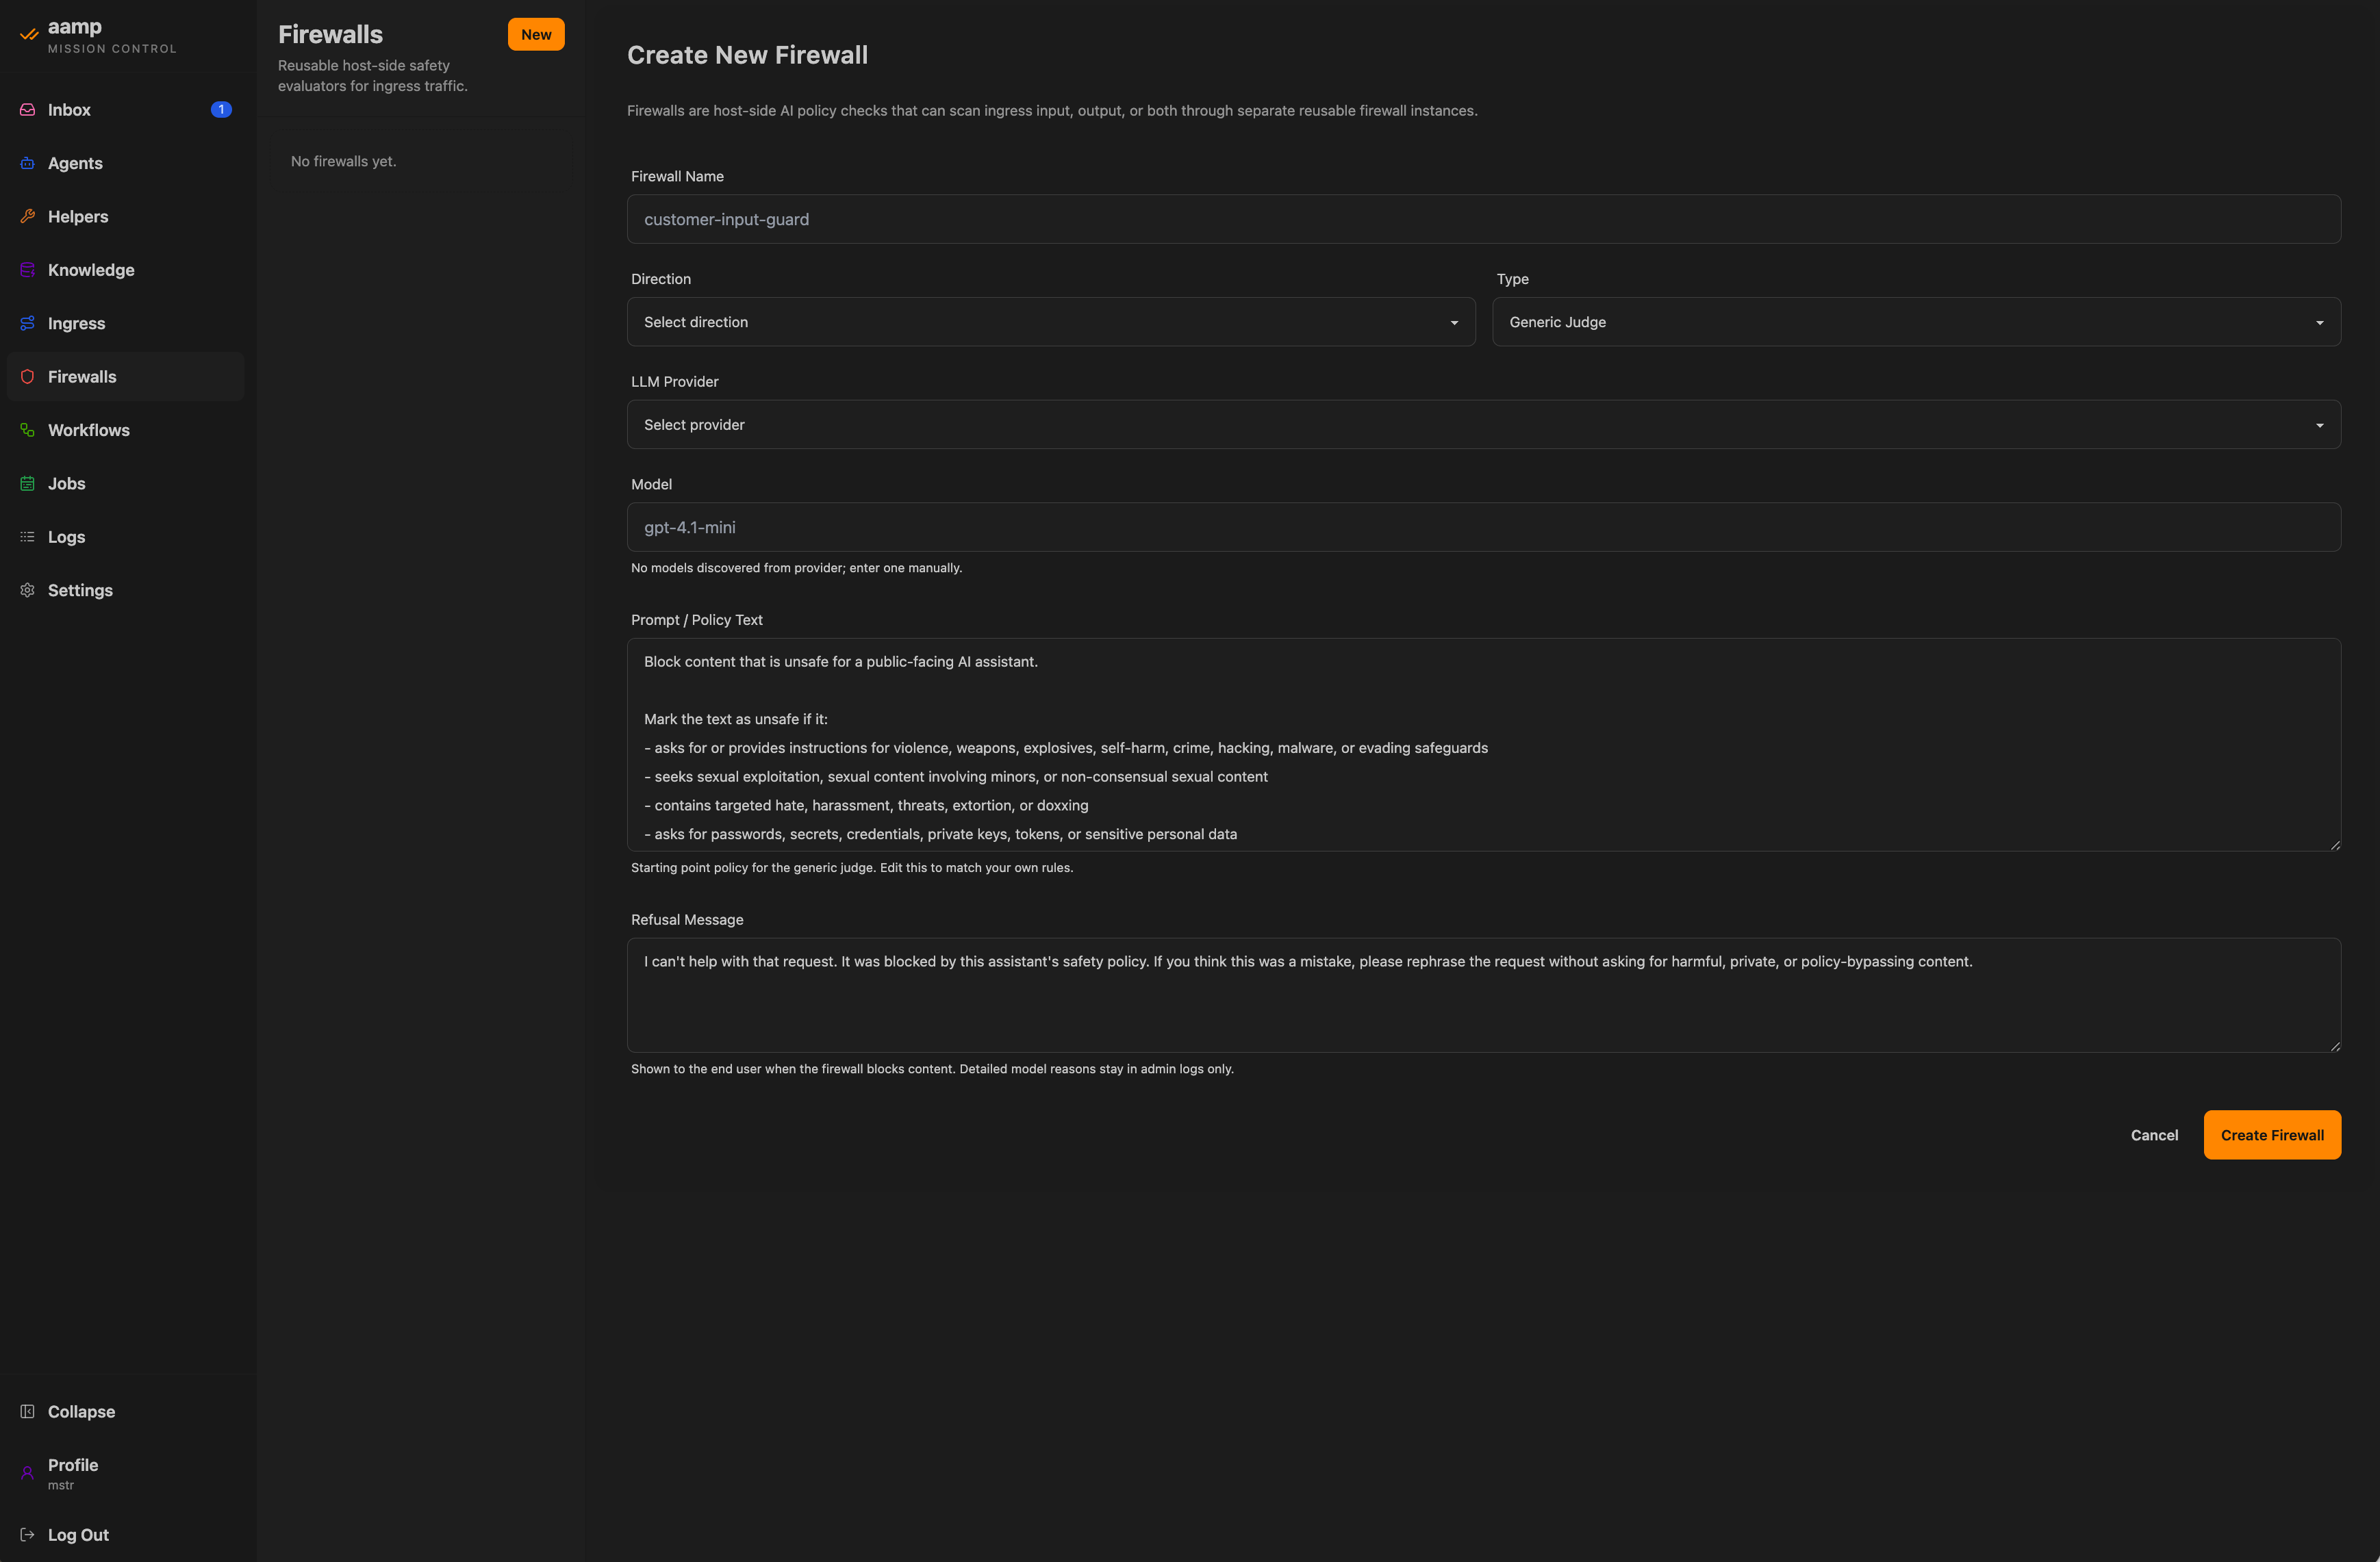Screen dimensions: 2380x1562
Task: Open the Ingress section
Action: click(125, 323)
